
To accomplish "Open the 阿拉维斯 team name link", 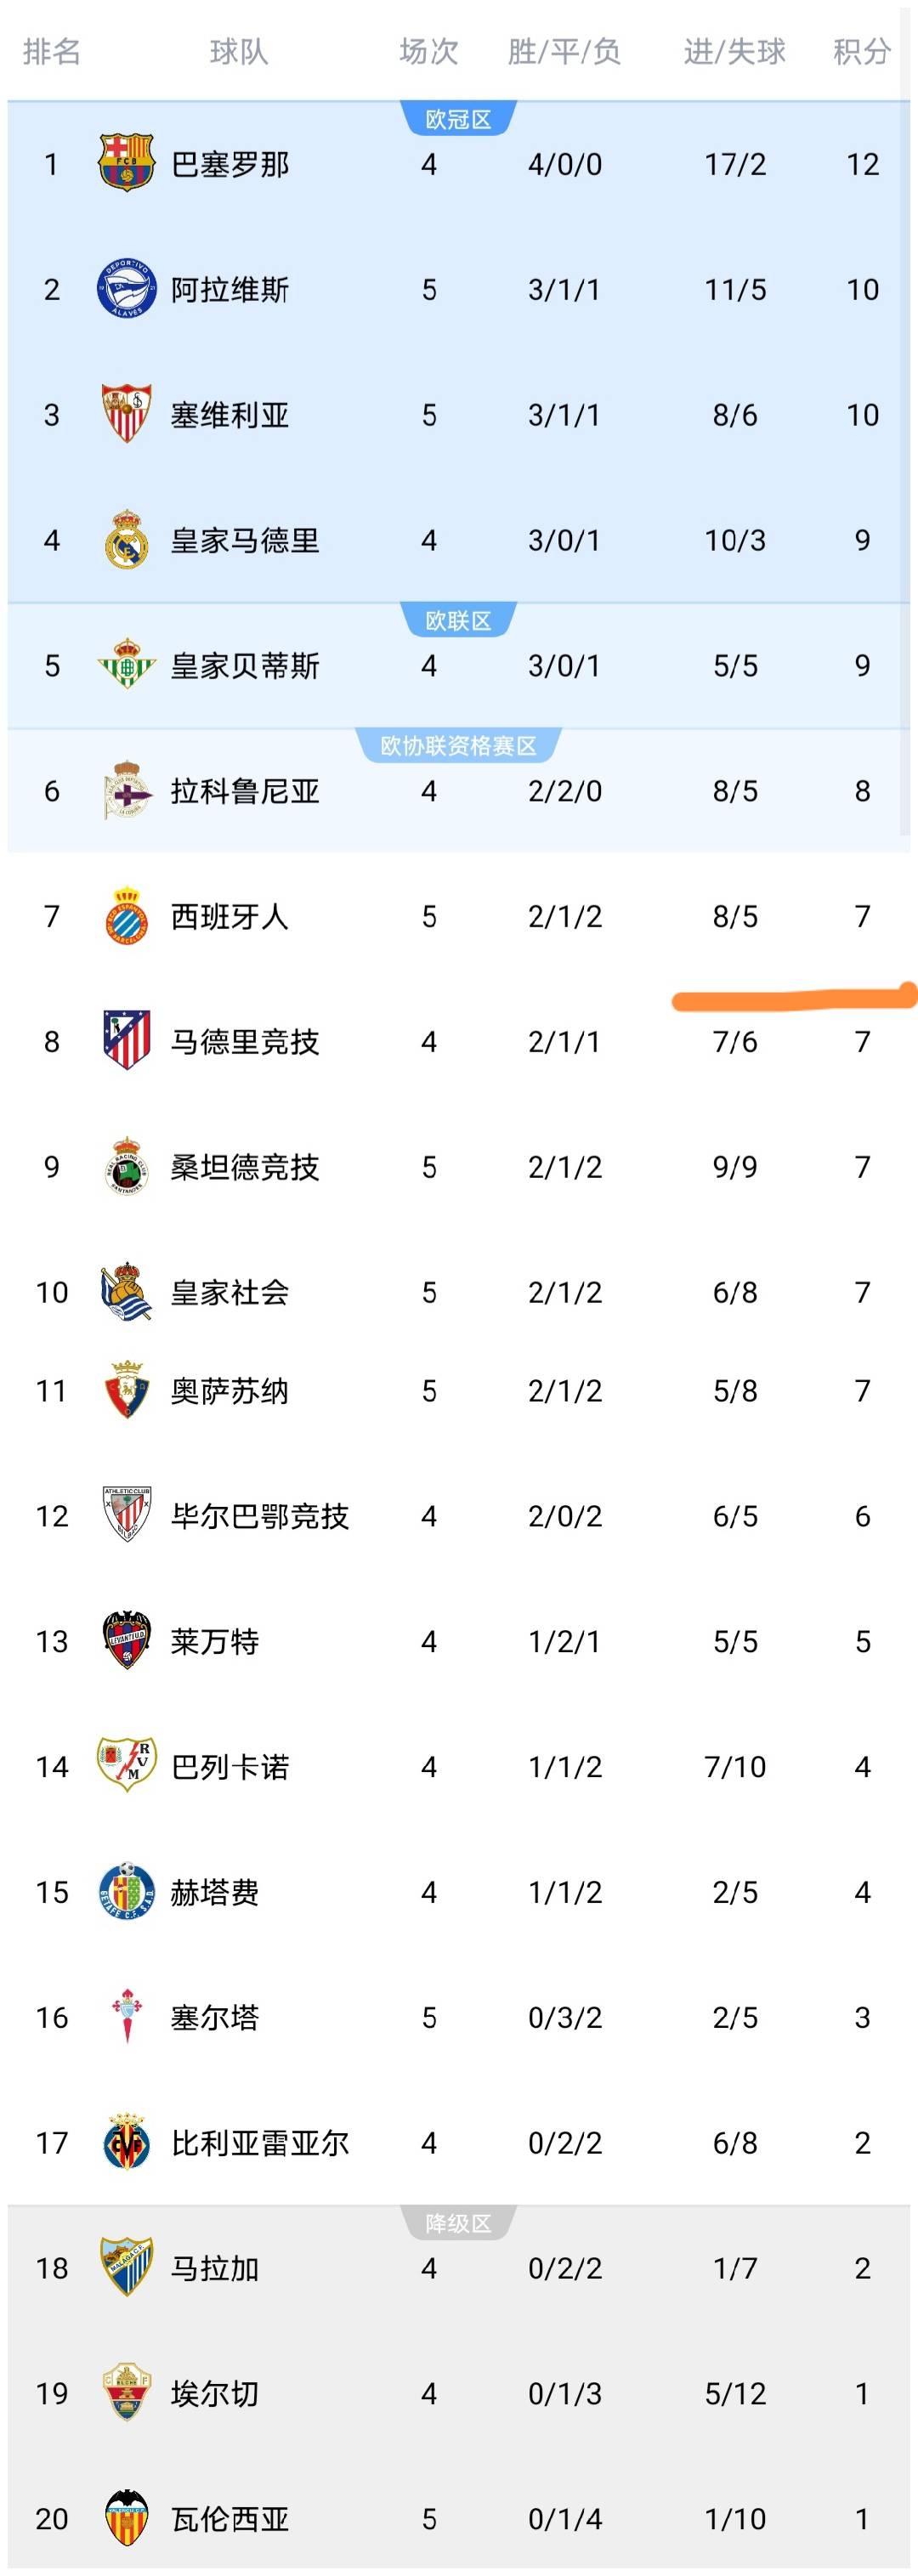I will 230,290.
